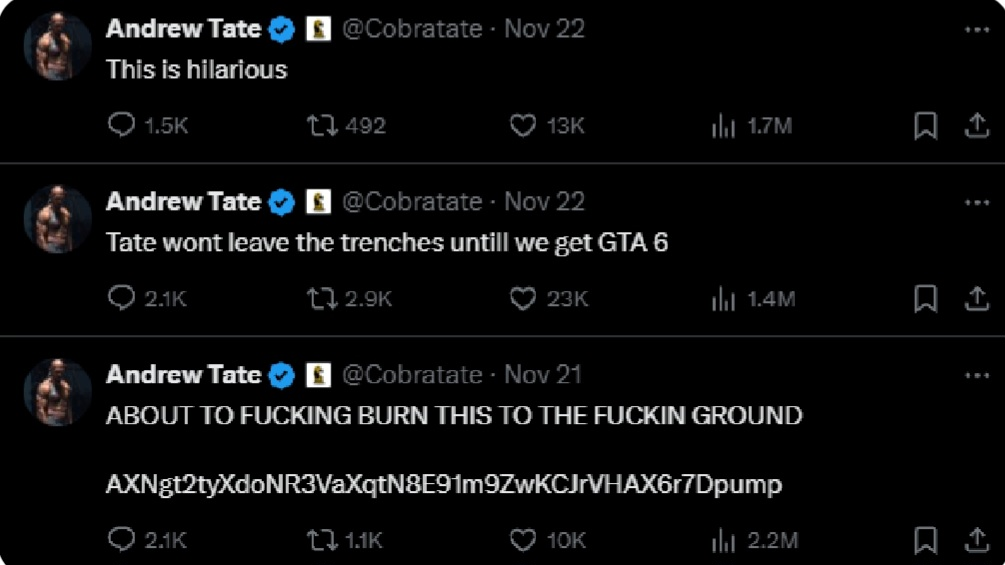Reply to the GTA 6 tweet
This screenshot has height=565, width=1005.
[122, 298]
